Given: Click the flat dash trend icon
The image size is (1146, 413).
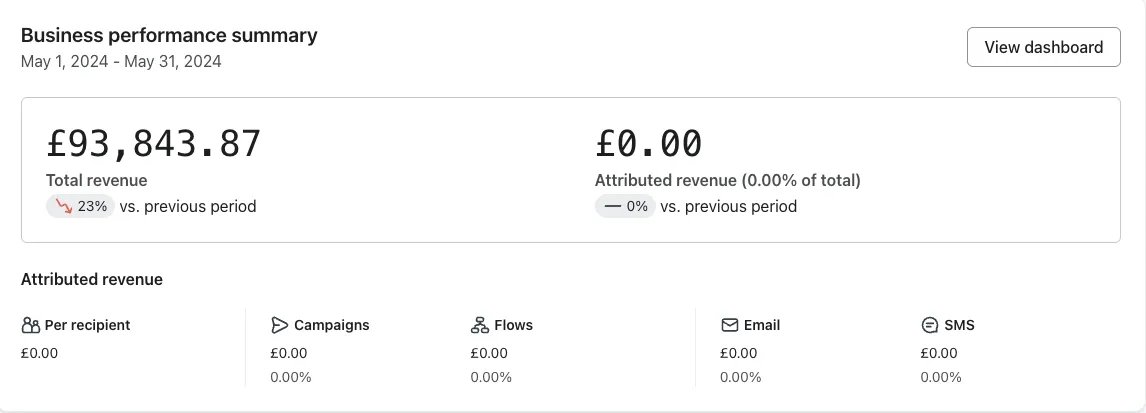Looking at the screenshot, I should 613,206.
